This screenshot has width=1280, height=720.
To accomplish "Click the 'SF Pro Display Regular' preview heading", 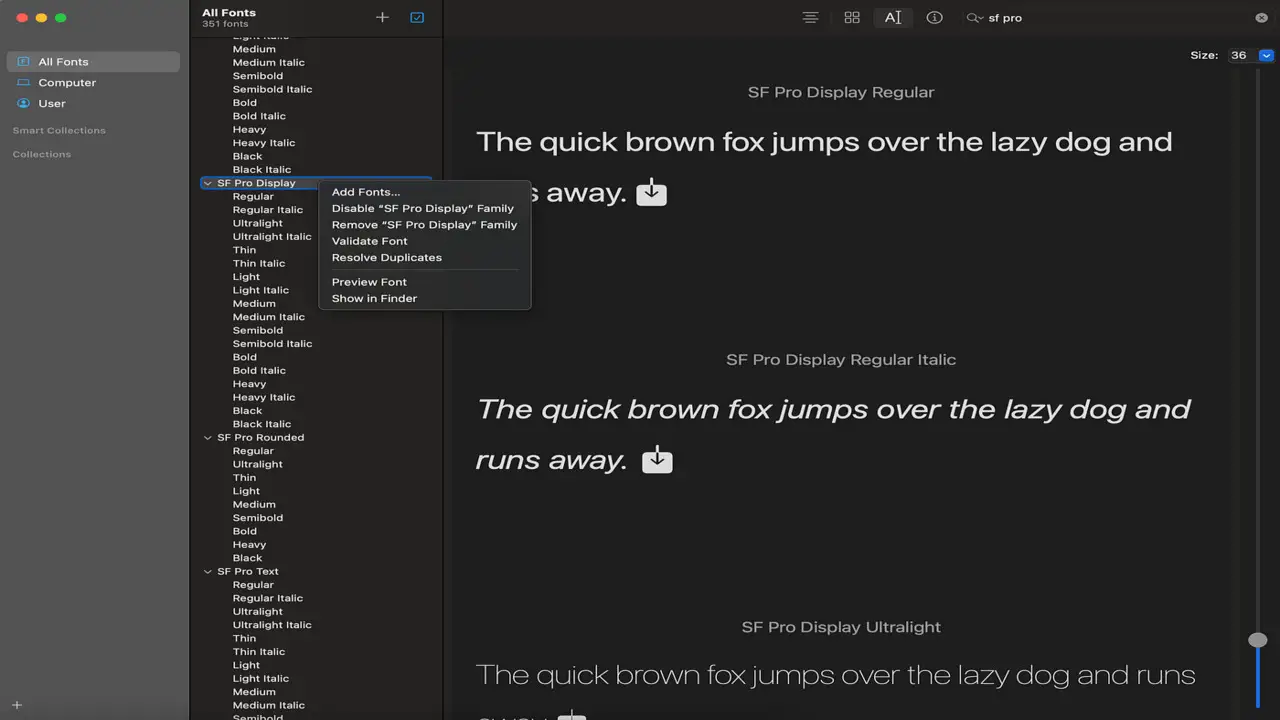I will pos(841,92).
